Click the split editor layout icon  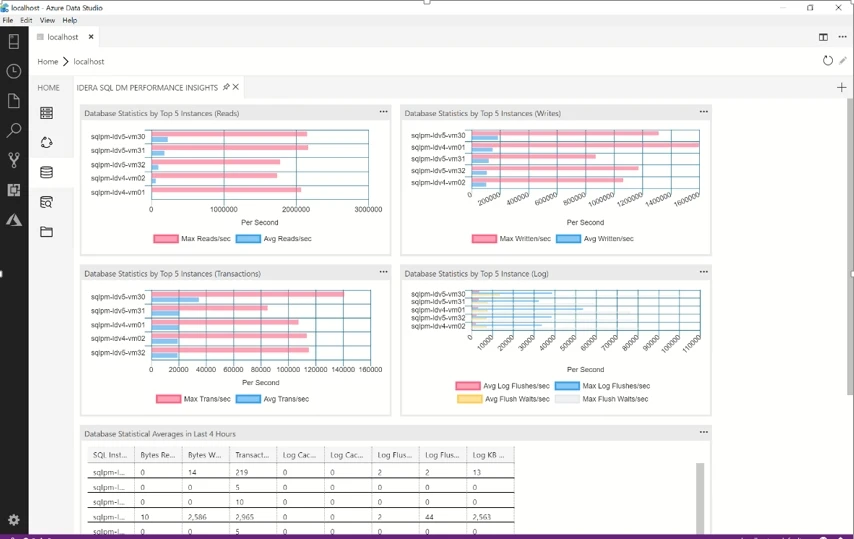(x=823, y=37)
